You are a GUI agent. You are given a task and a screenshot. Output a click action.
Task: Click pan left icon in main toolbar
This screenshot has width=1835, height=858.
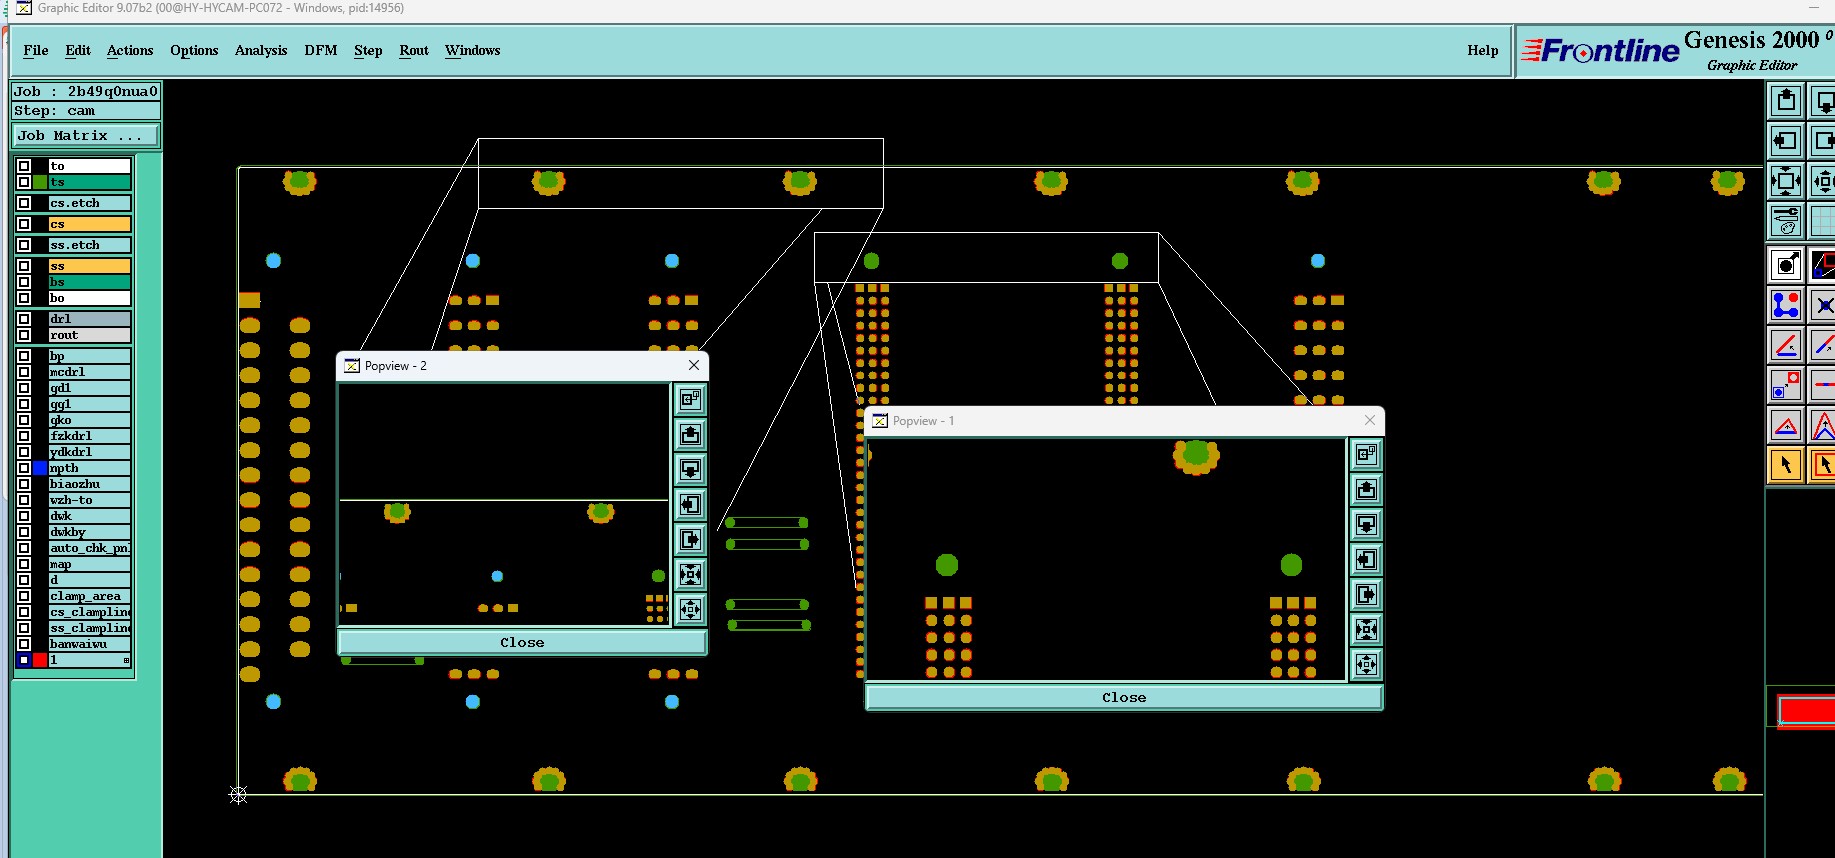[x=1786, y=141]
